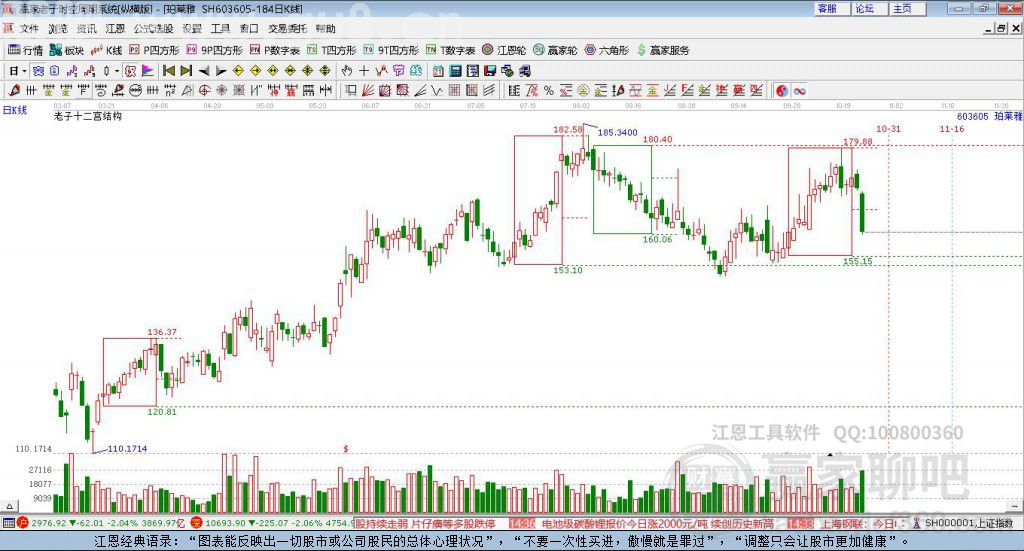Click the 603605 珀莱雅 stock name
This screenshot has width=1024, height=551.
pos(989,116)
